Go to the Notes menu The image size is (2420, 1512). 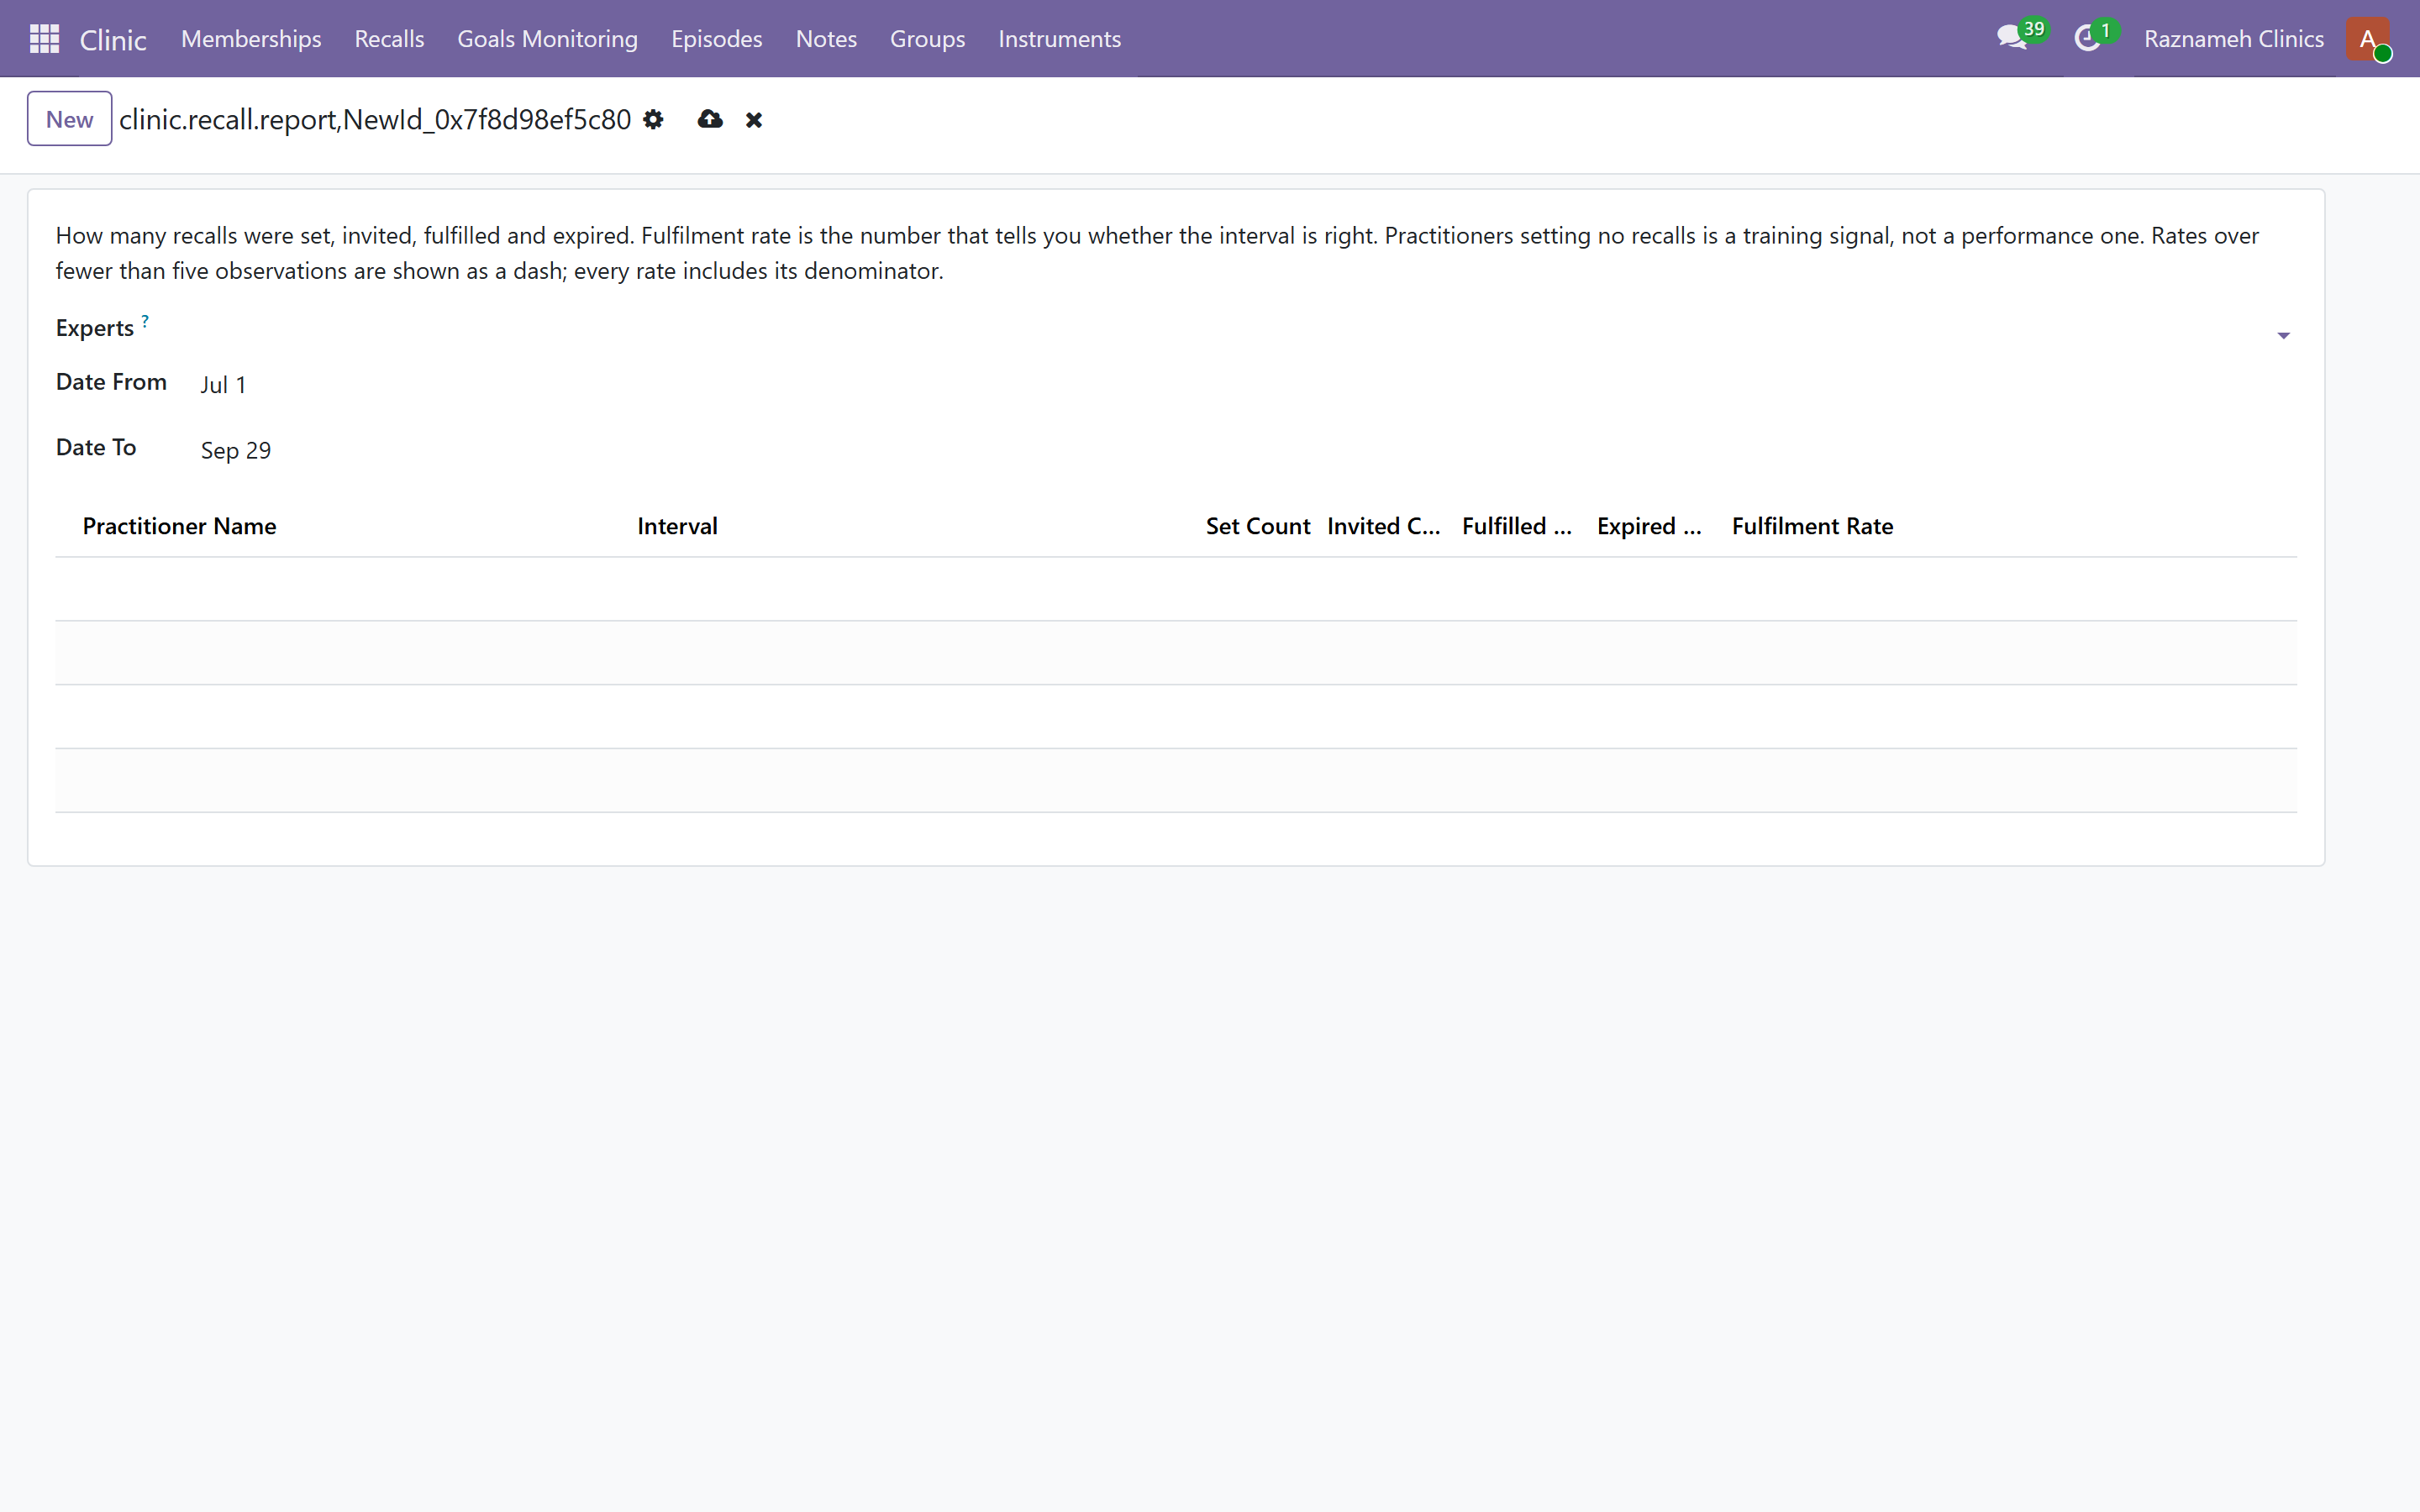point(826,39)
